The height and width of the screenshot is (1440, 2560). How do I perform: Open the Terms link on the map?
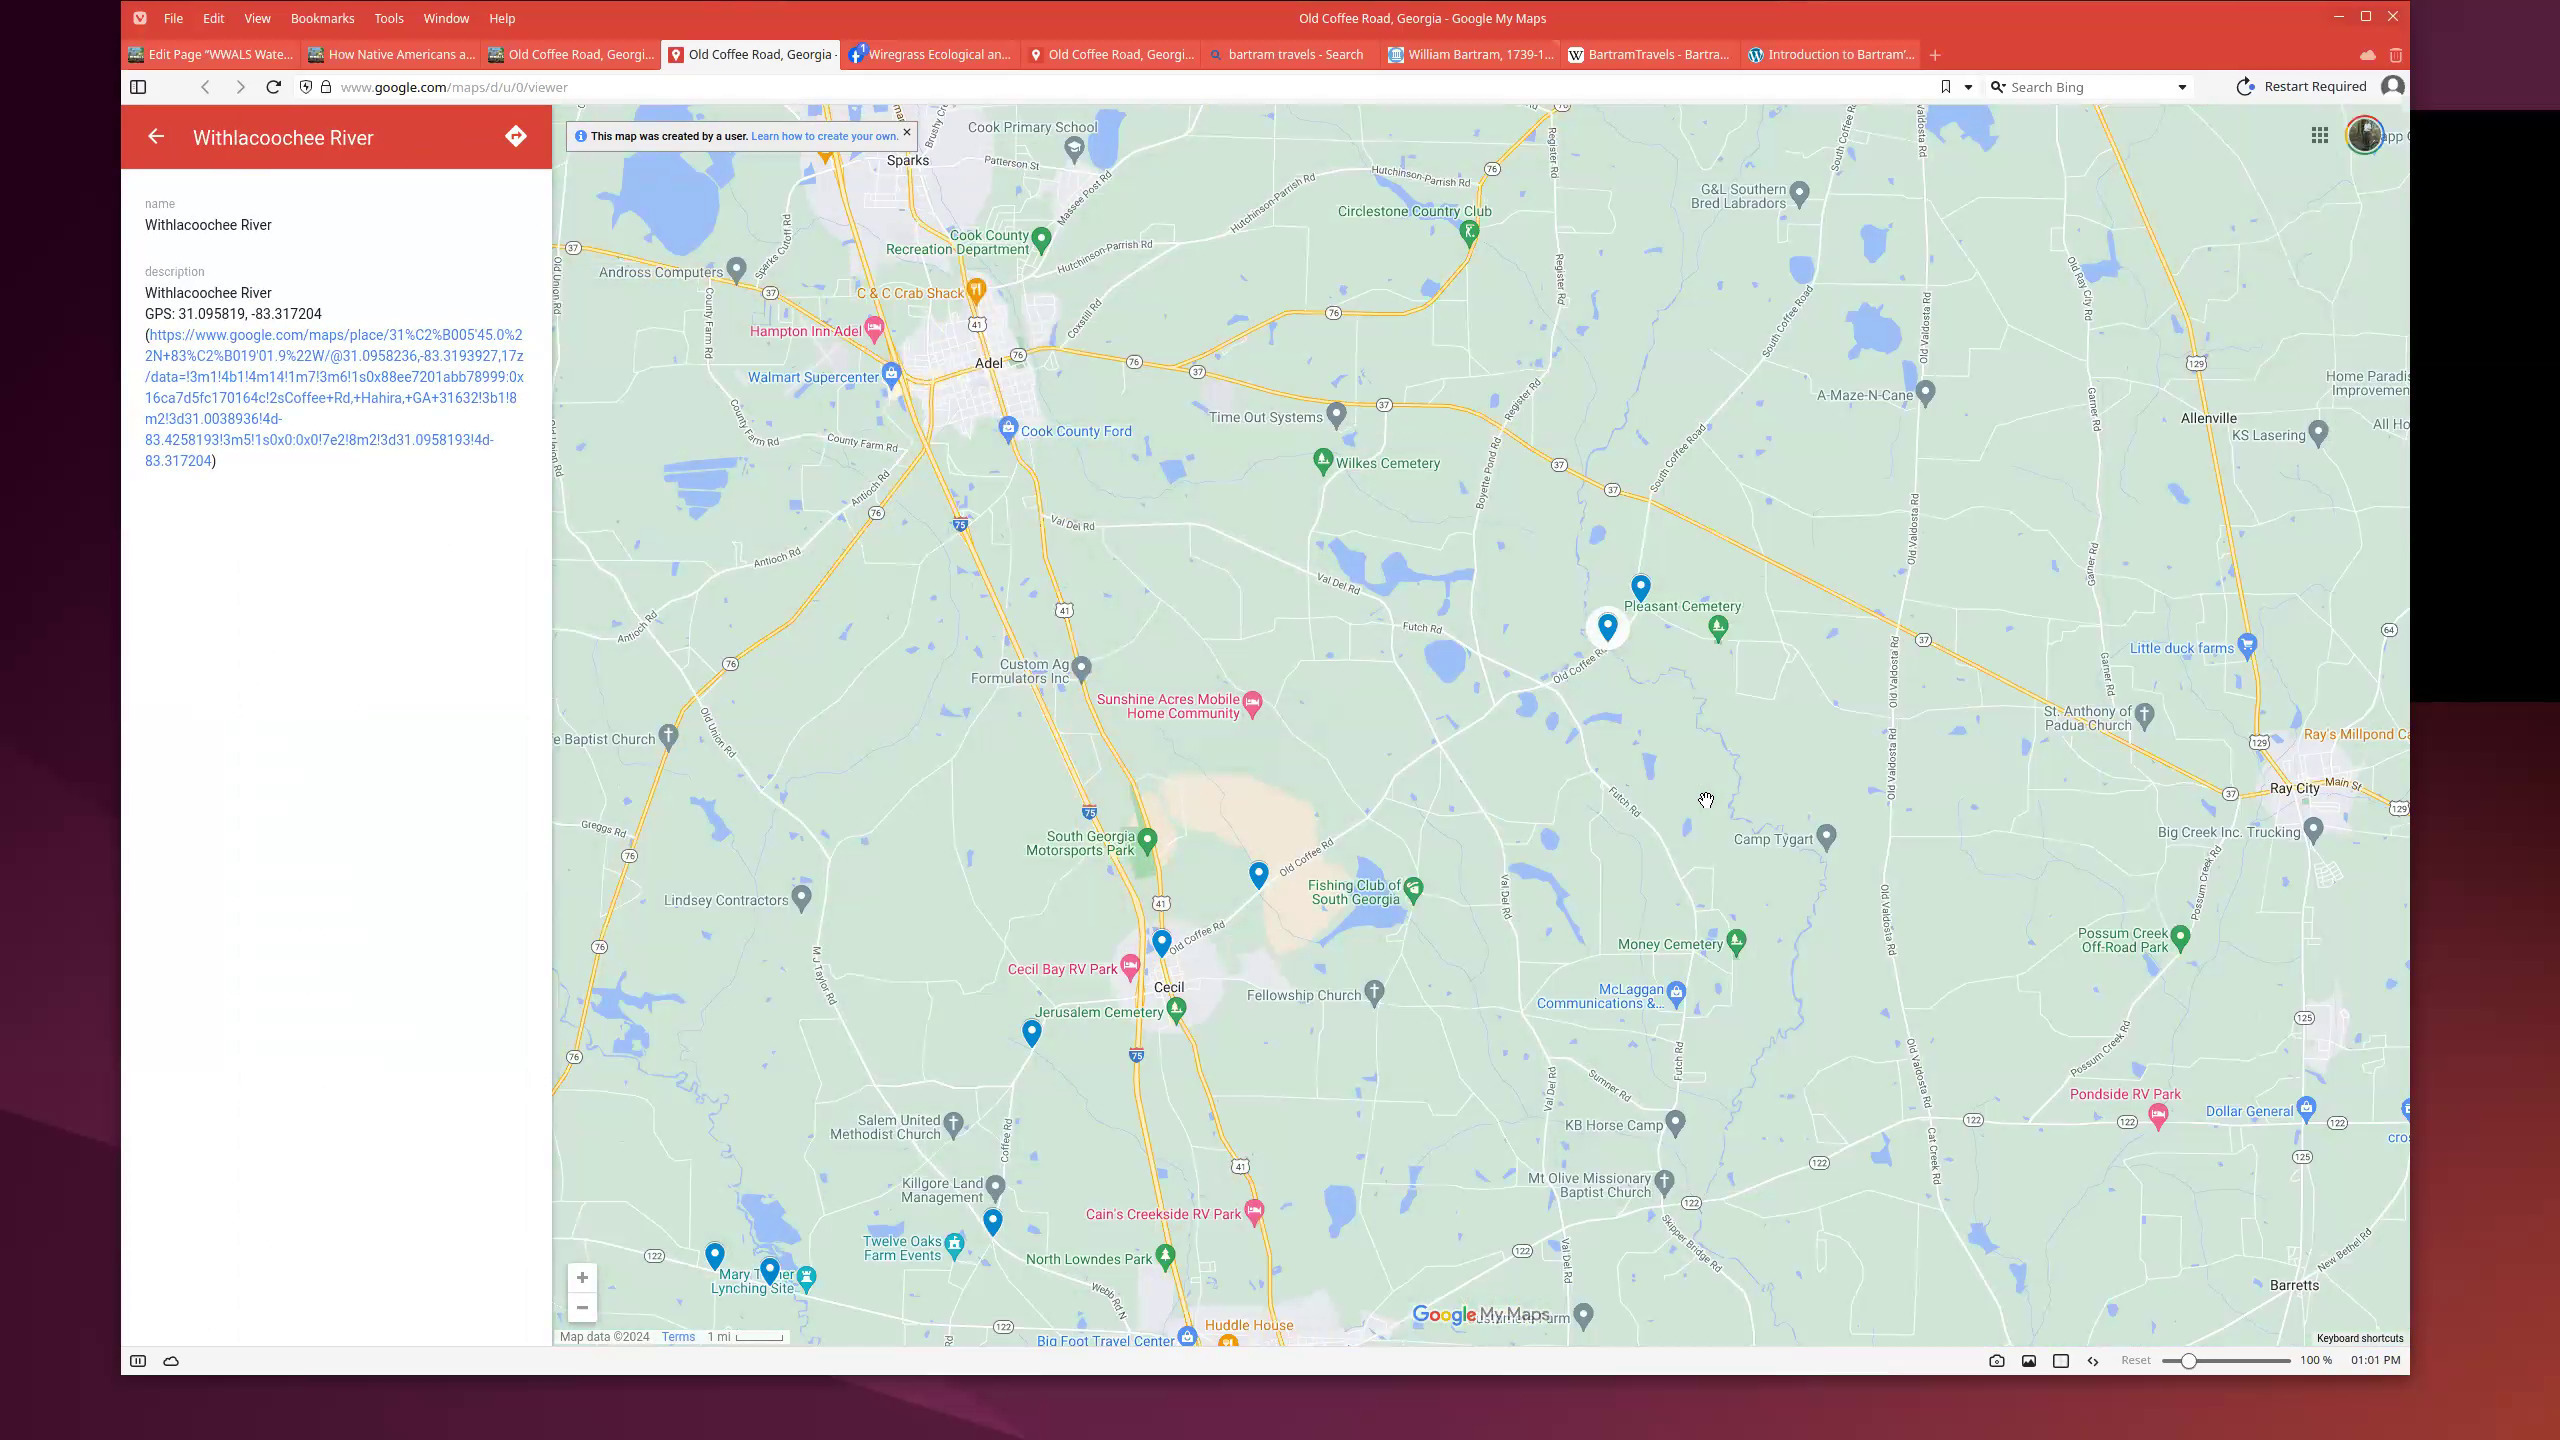pos(678,1337)
